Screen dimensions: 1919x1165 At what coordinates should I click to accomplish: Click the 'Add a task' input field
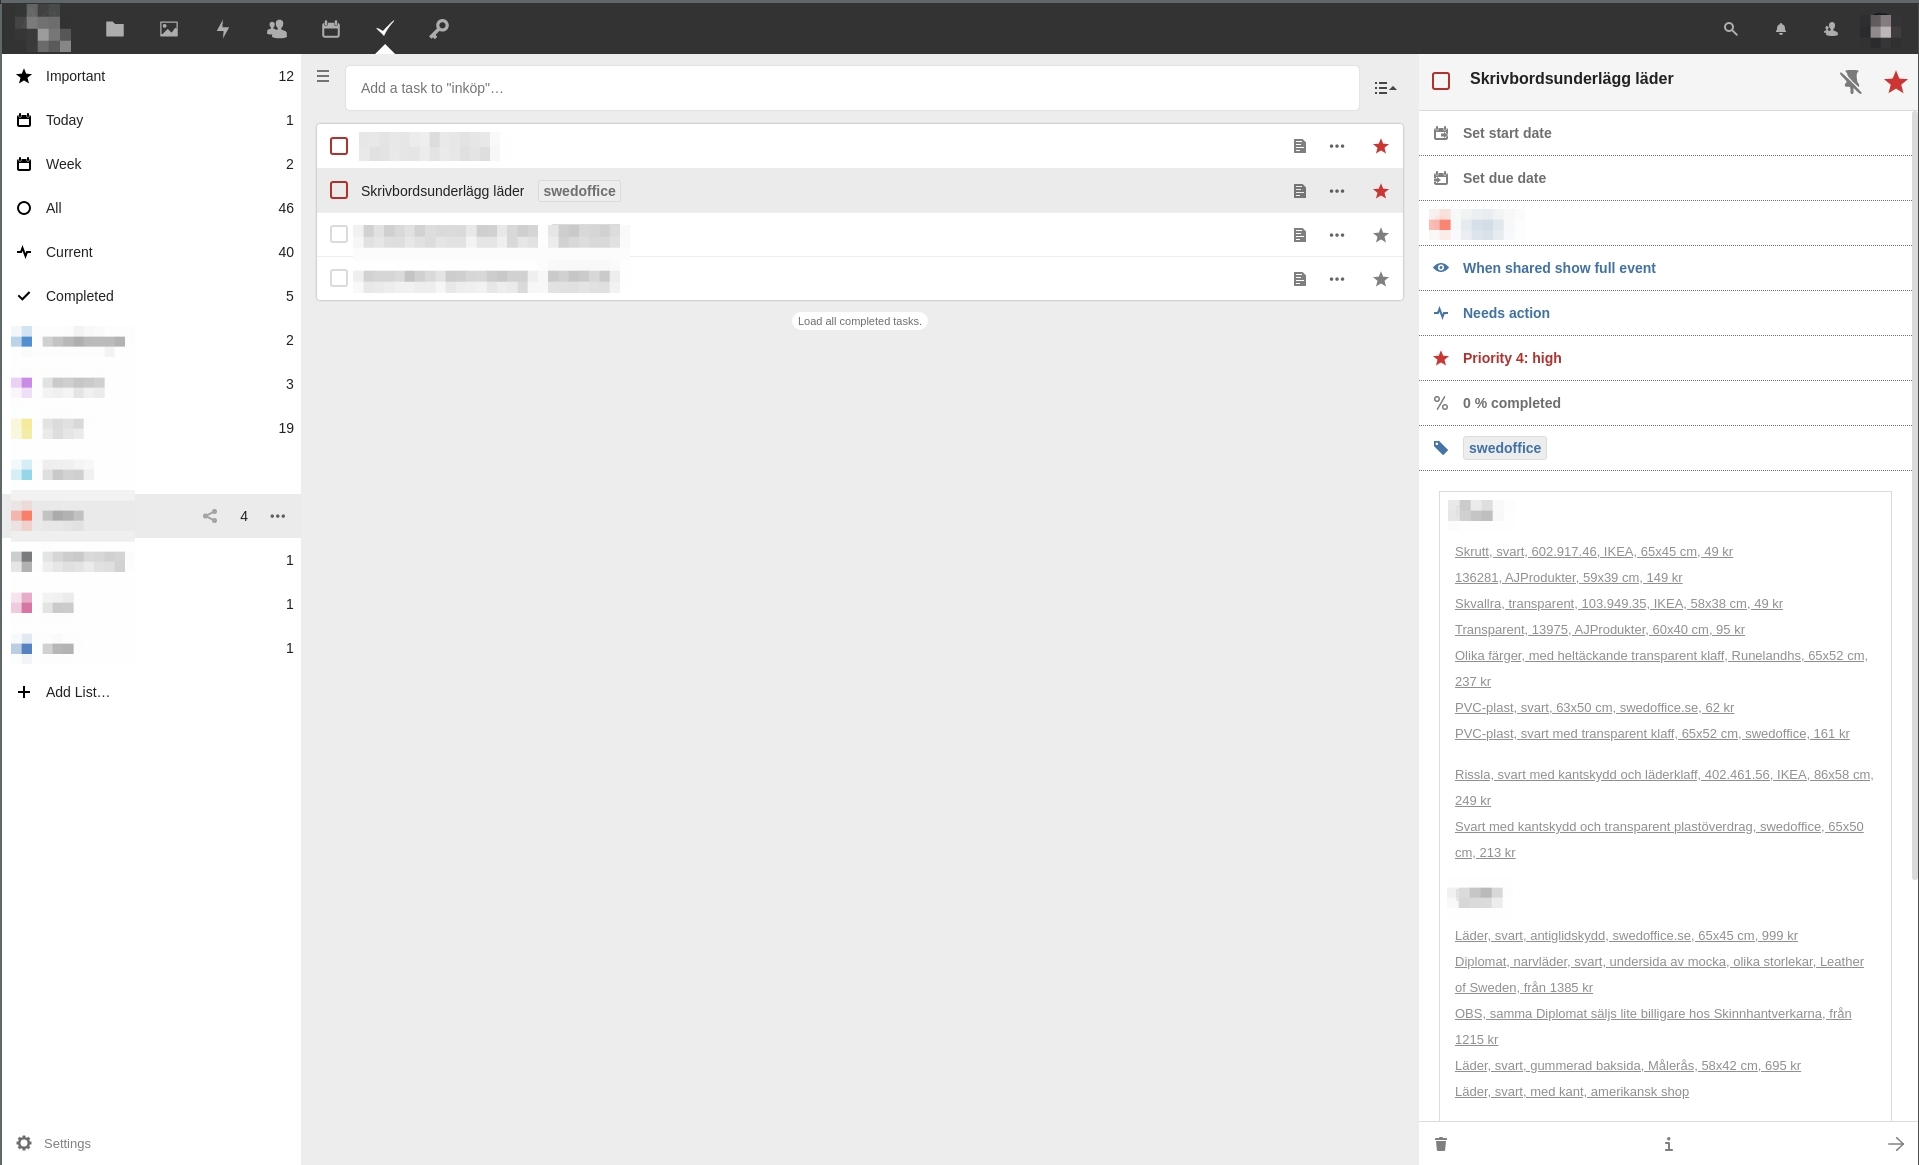click(x=853, y=88)
